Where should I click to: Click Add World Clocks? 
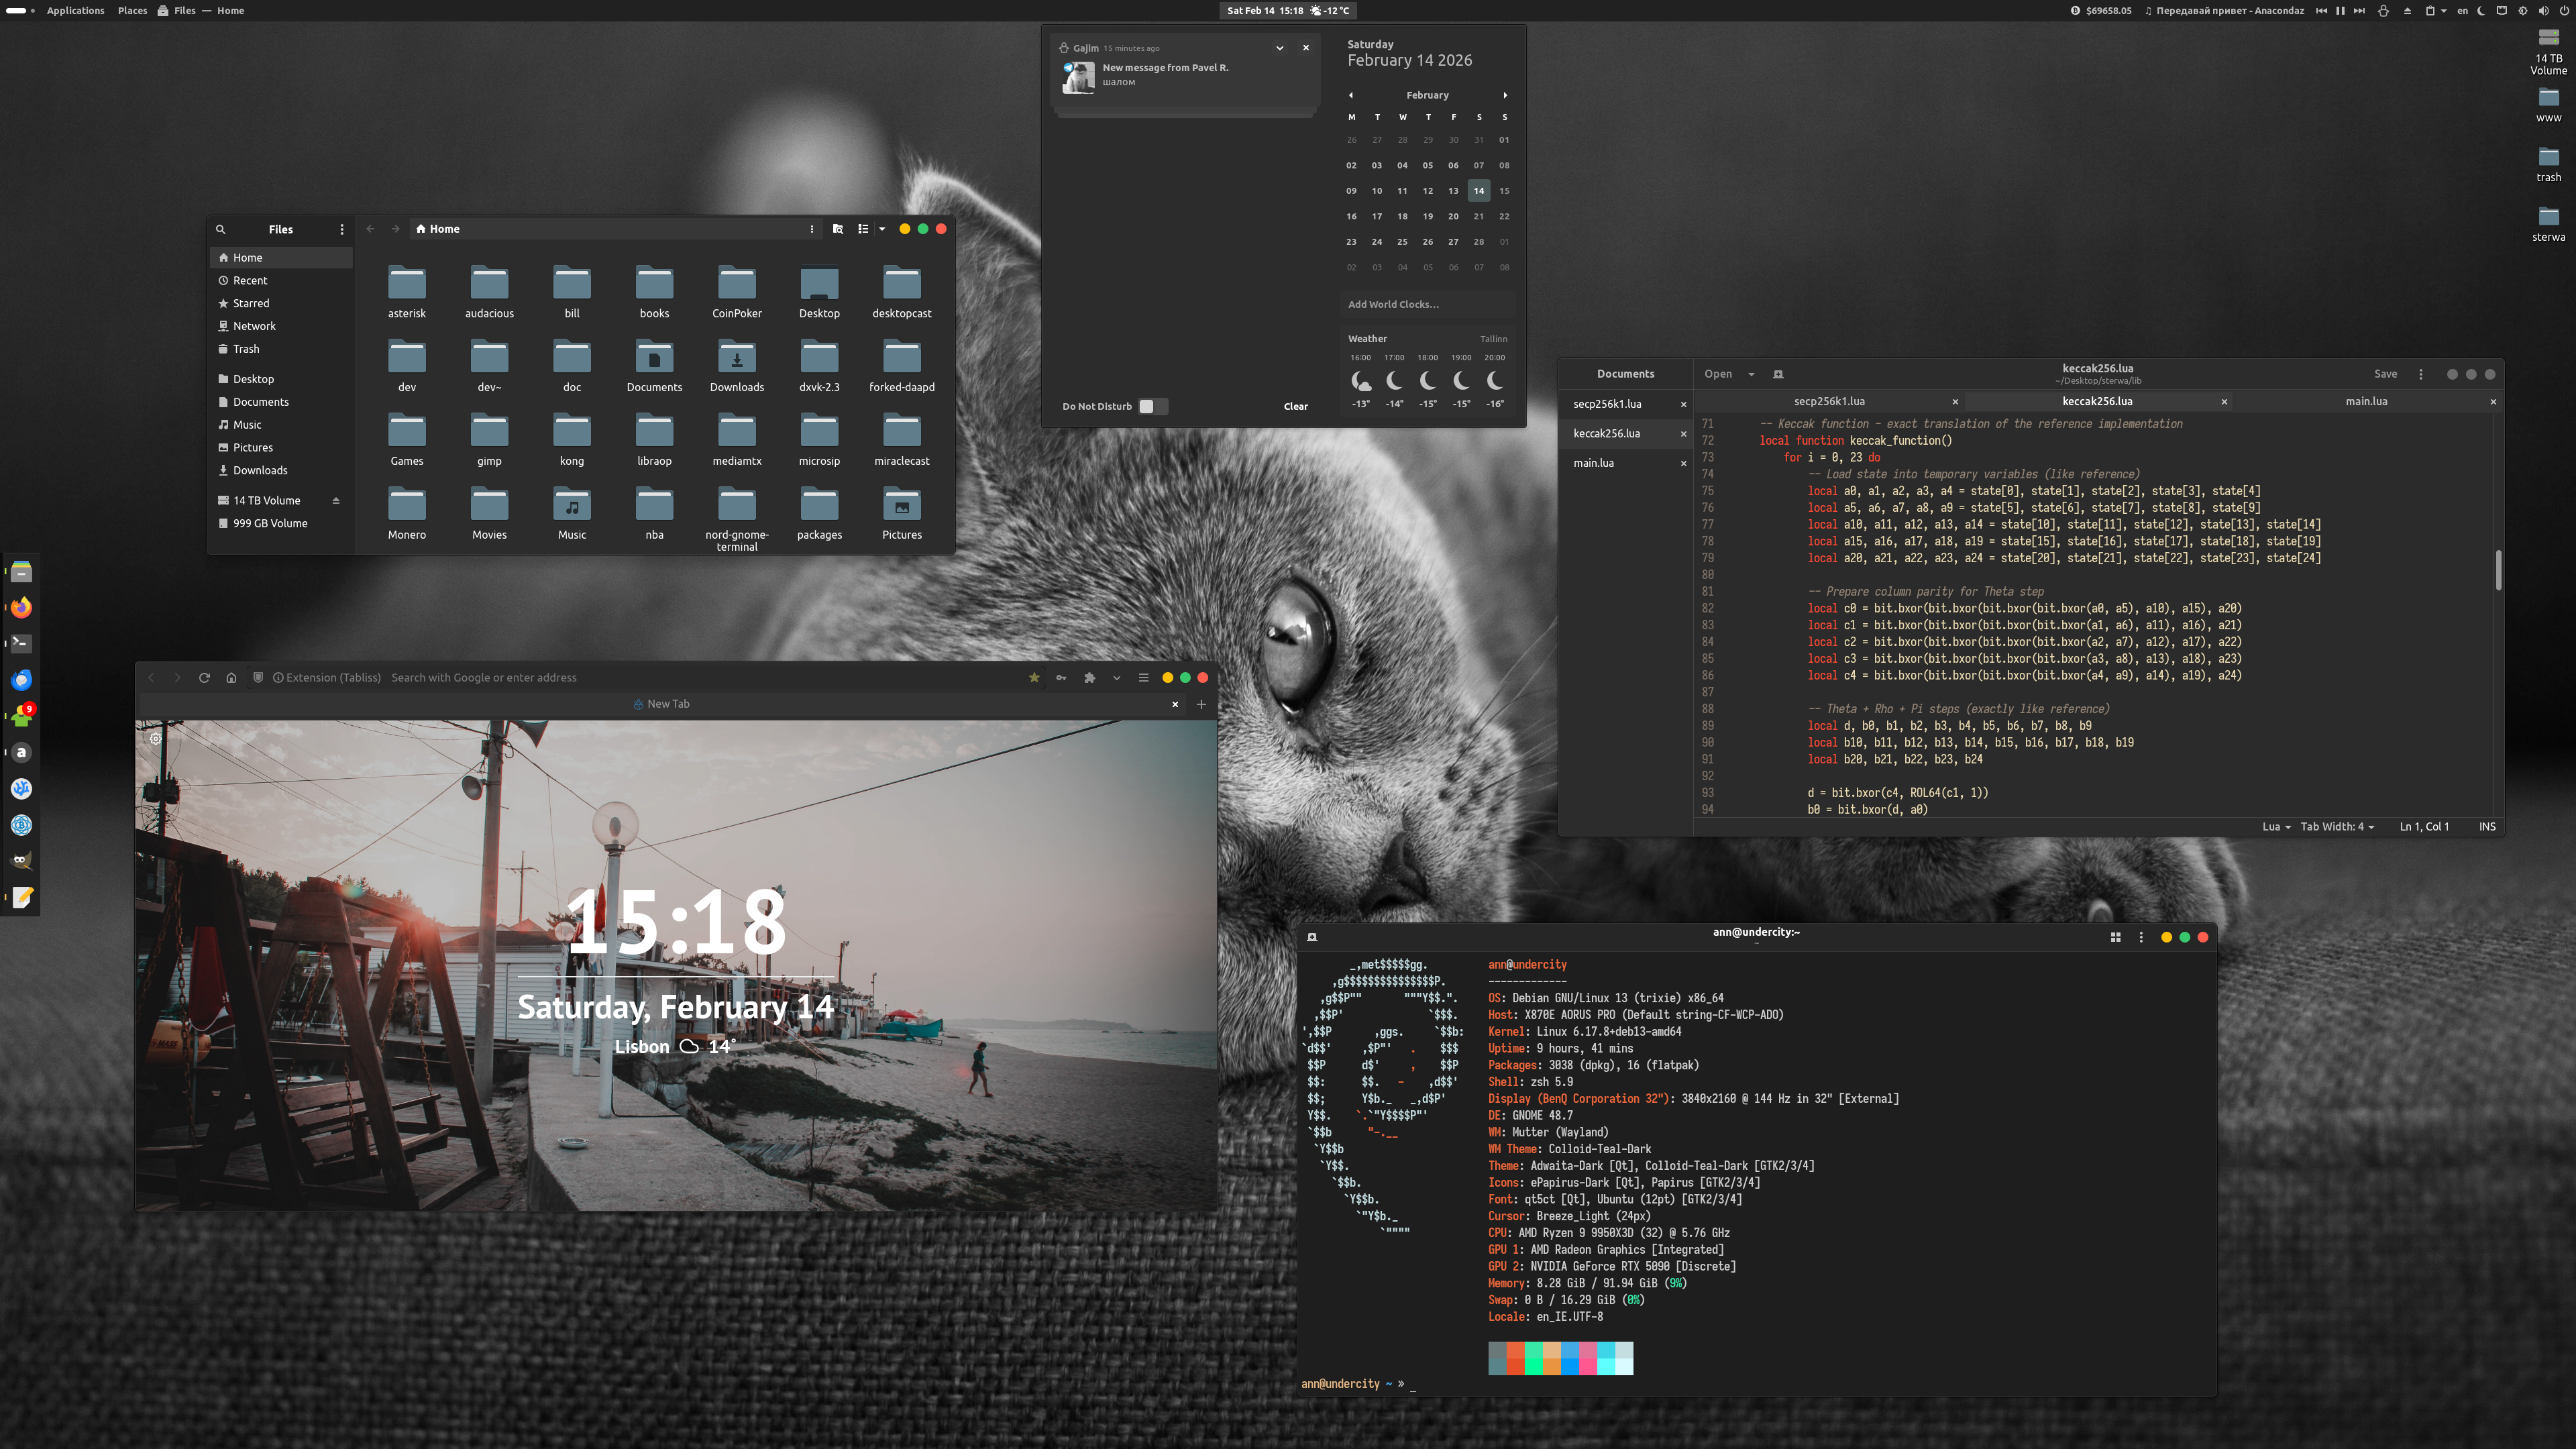click(1393, 304)
